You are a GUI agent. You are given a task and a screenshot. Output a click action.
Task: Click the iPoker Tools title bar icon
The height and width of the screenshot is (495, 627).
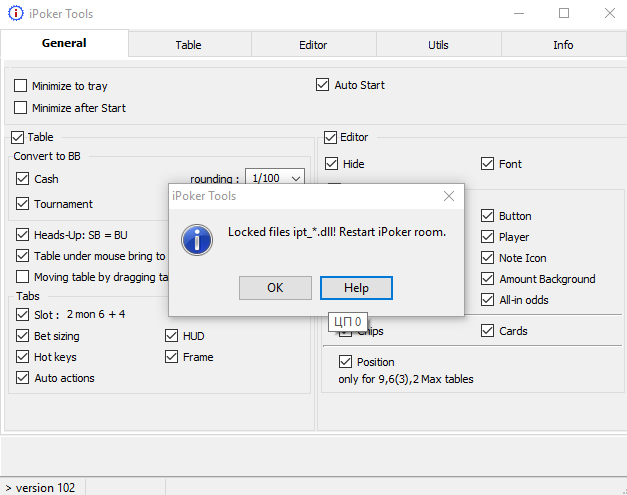(x=15, y=14)
